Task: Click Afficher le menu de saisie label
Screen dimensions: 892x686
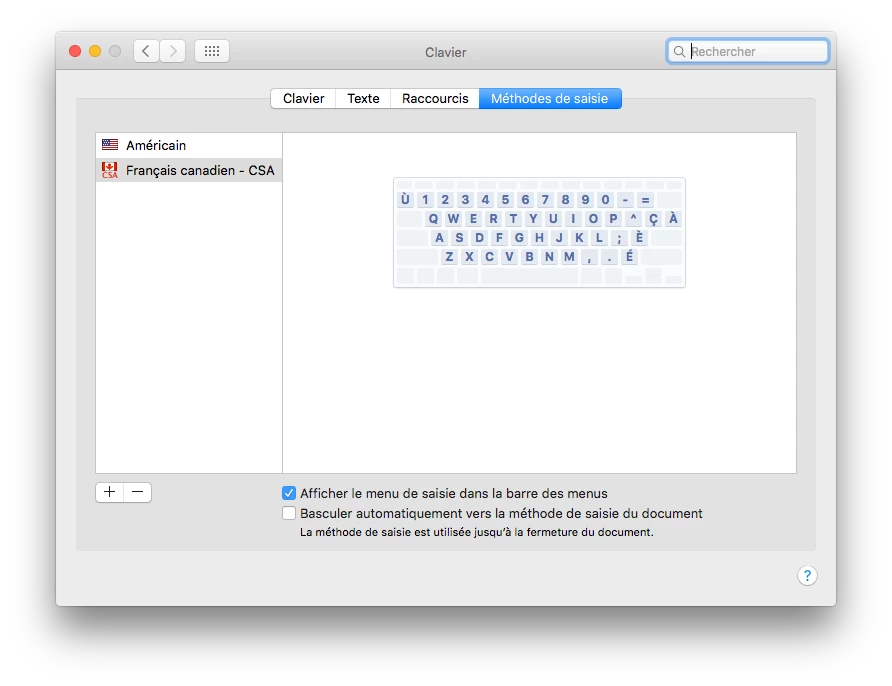Action: [454, 493]
